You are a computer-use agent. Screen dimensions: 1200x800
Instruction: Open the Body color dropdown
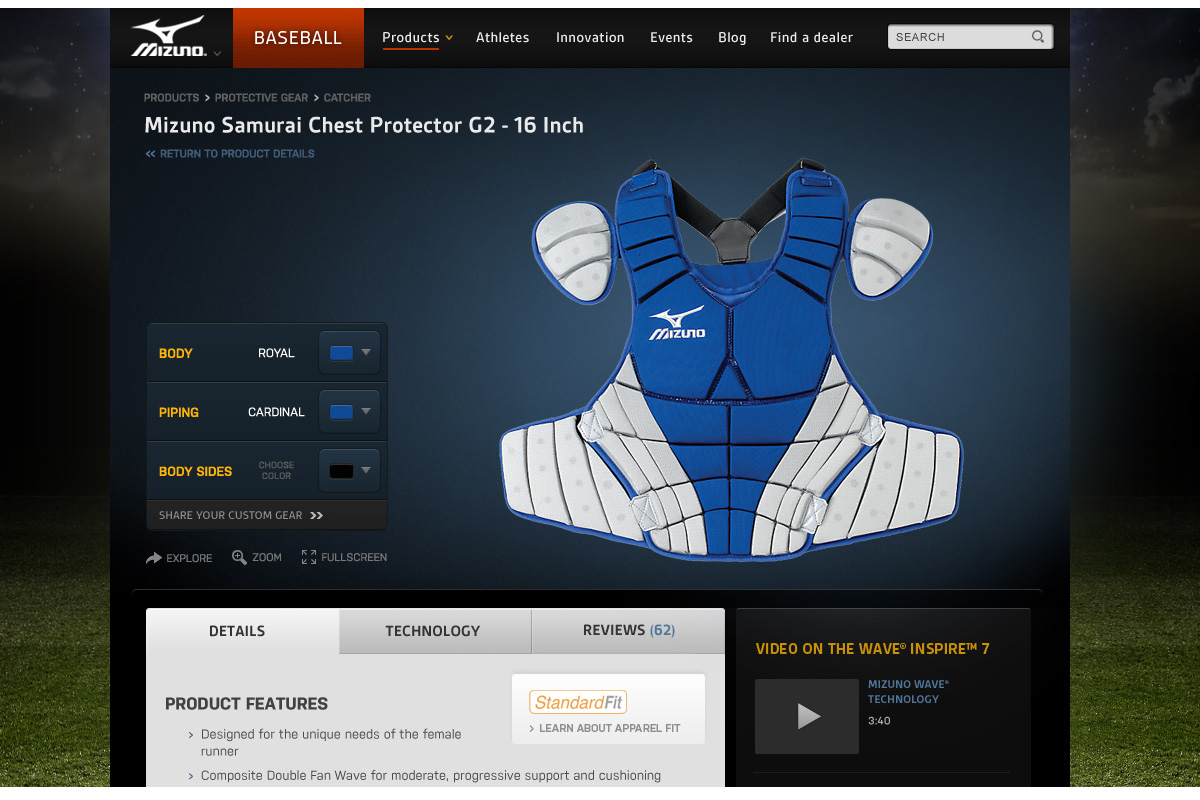tap(349, 353)
